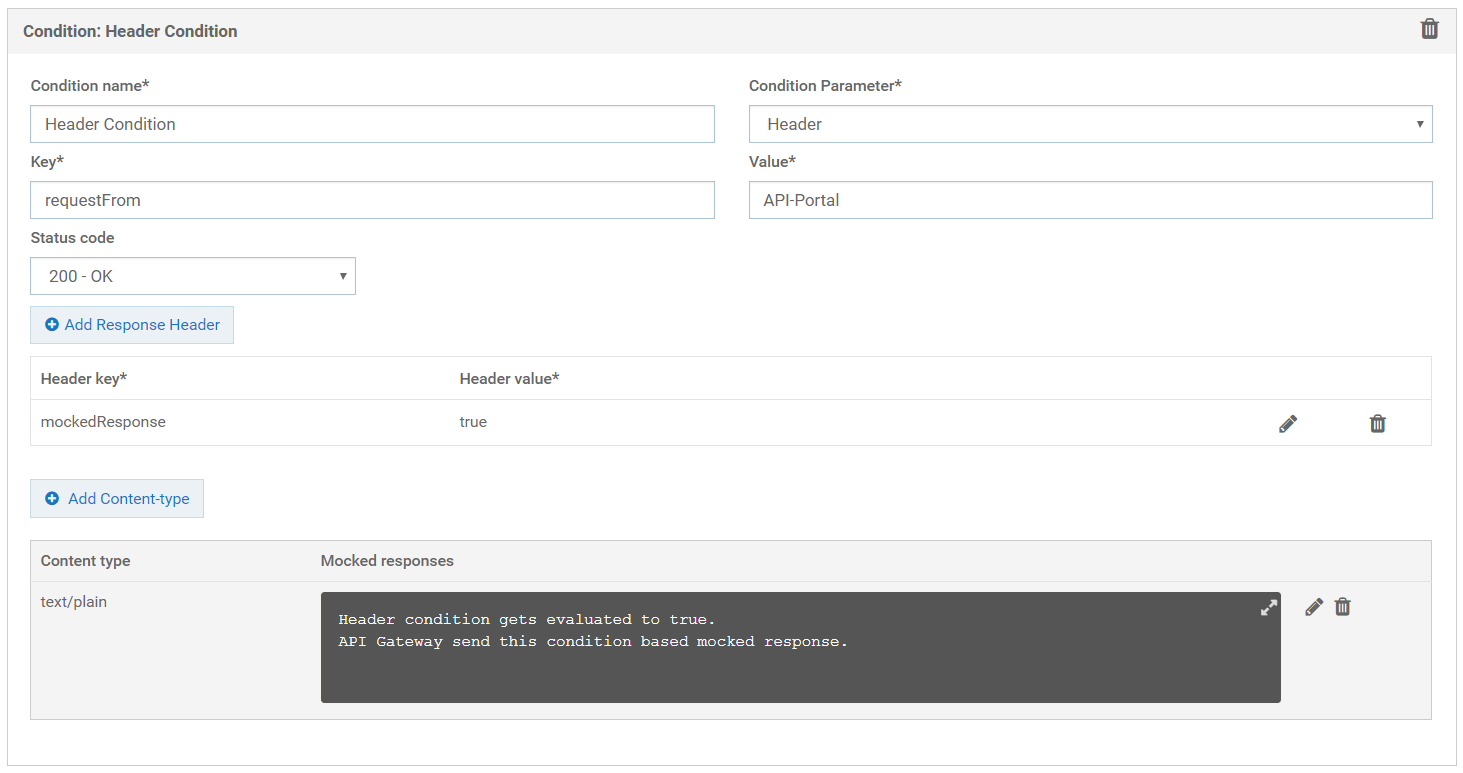The width and height of the screenshot is (1463, 773).
Task: Edit the text/plain mocked response
Action: pyautogui.click(x=1314, y=607)
